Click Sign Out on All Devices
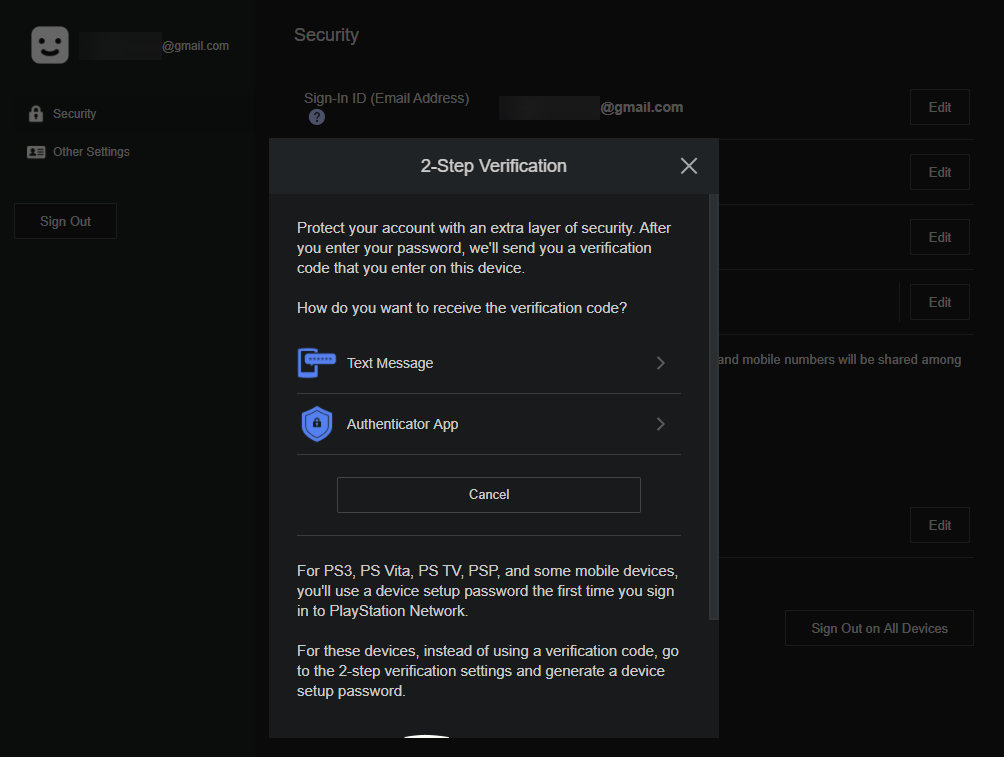The image size is (1004, 757). coord(879,628)
